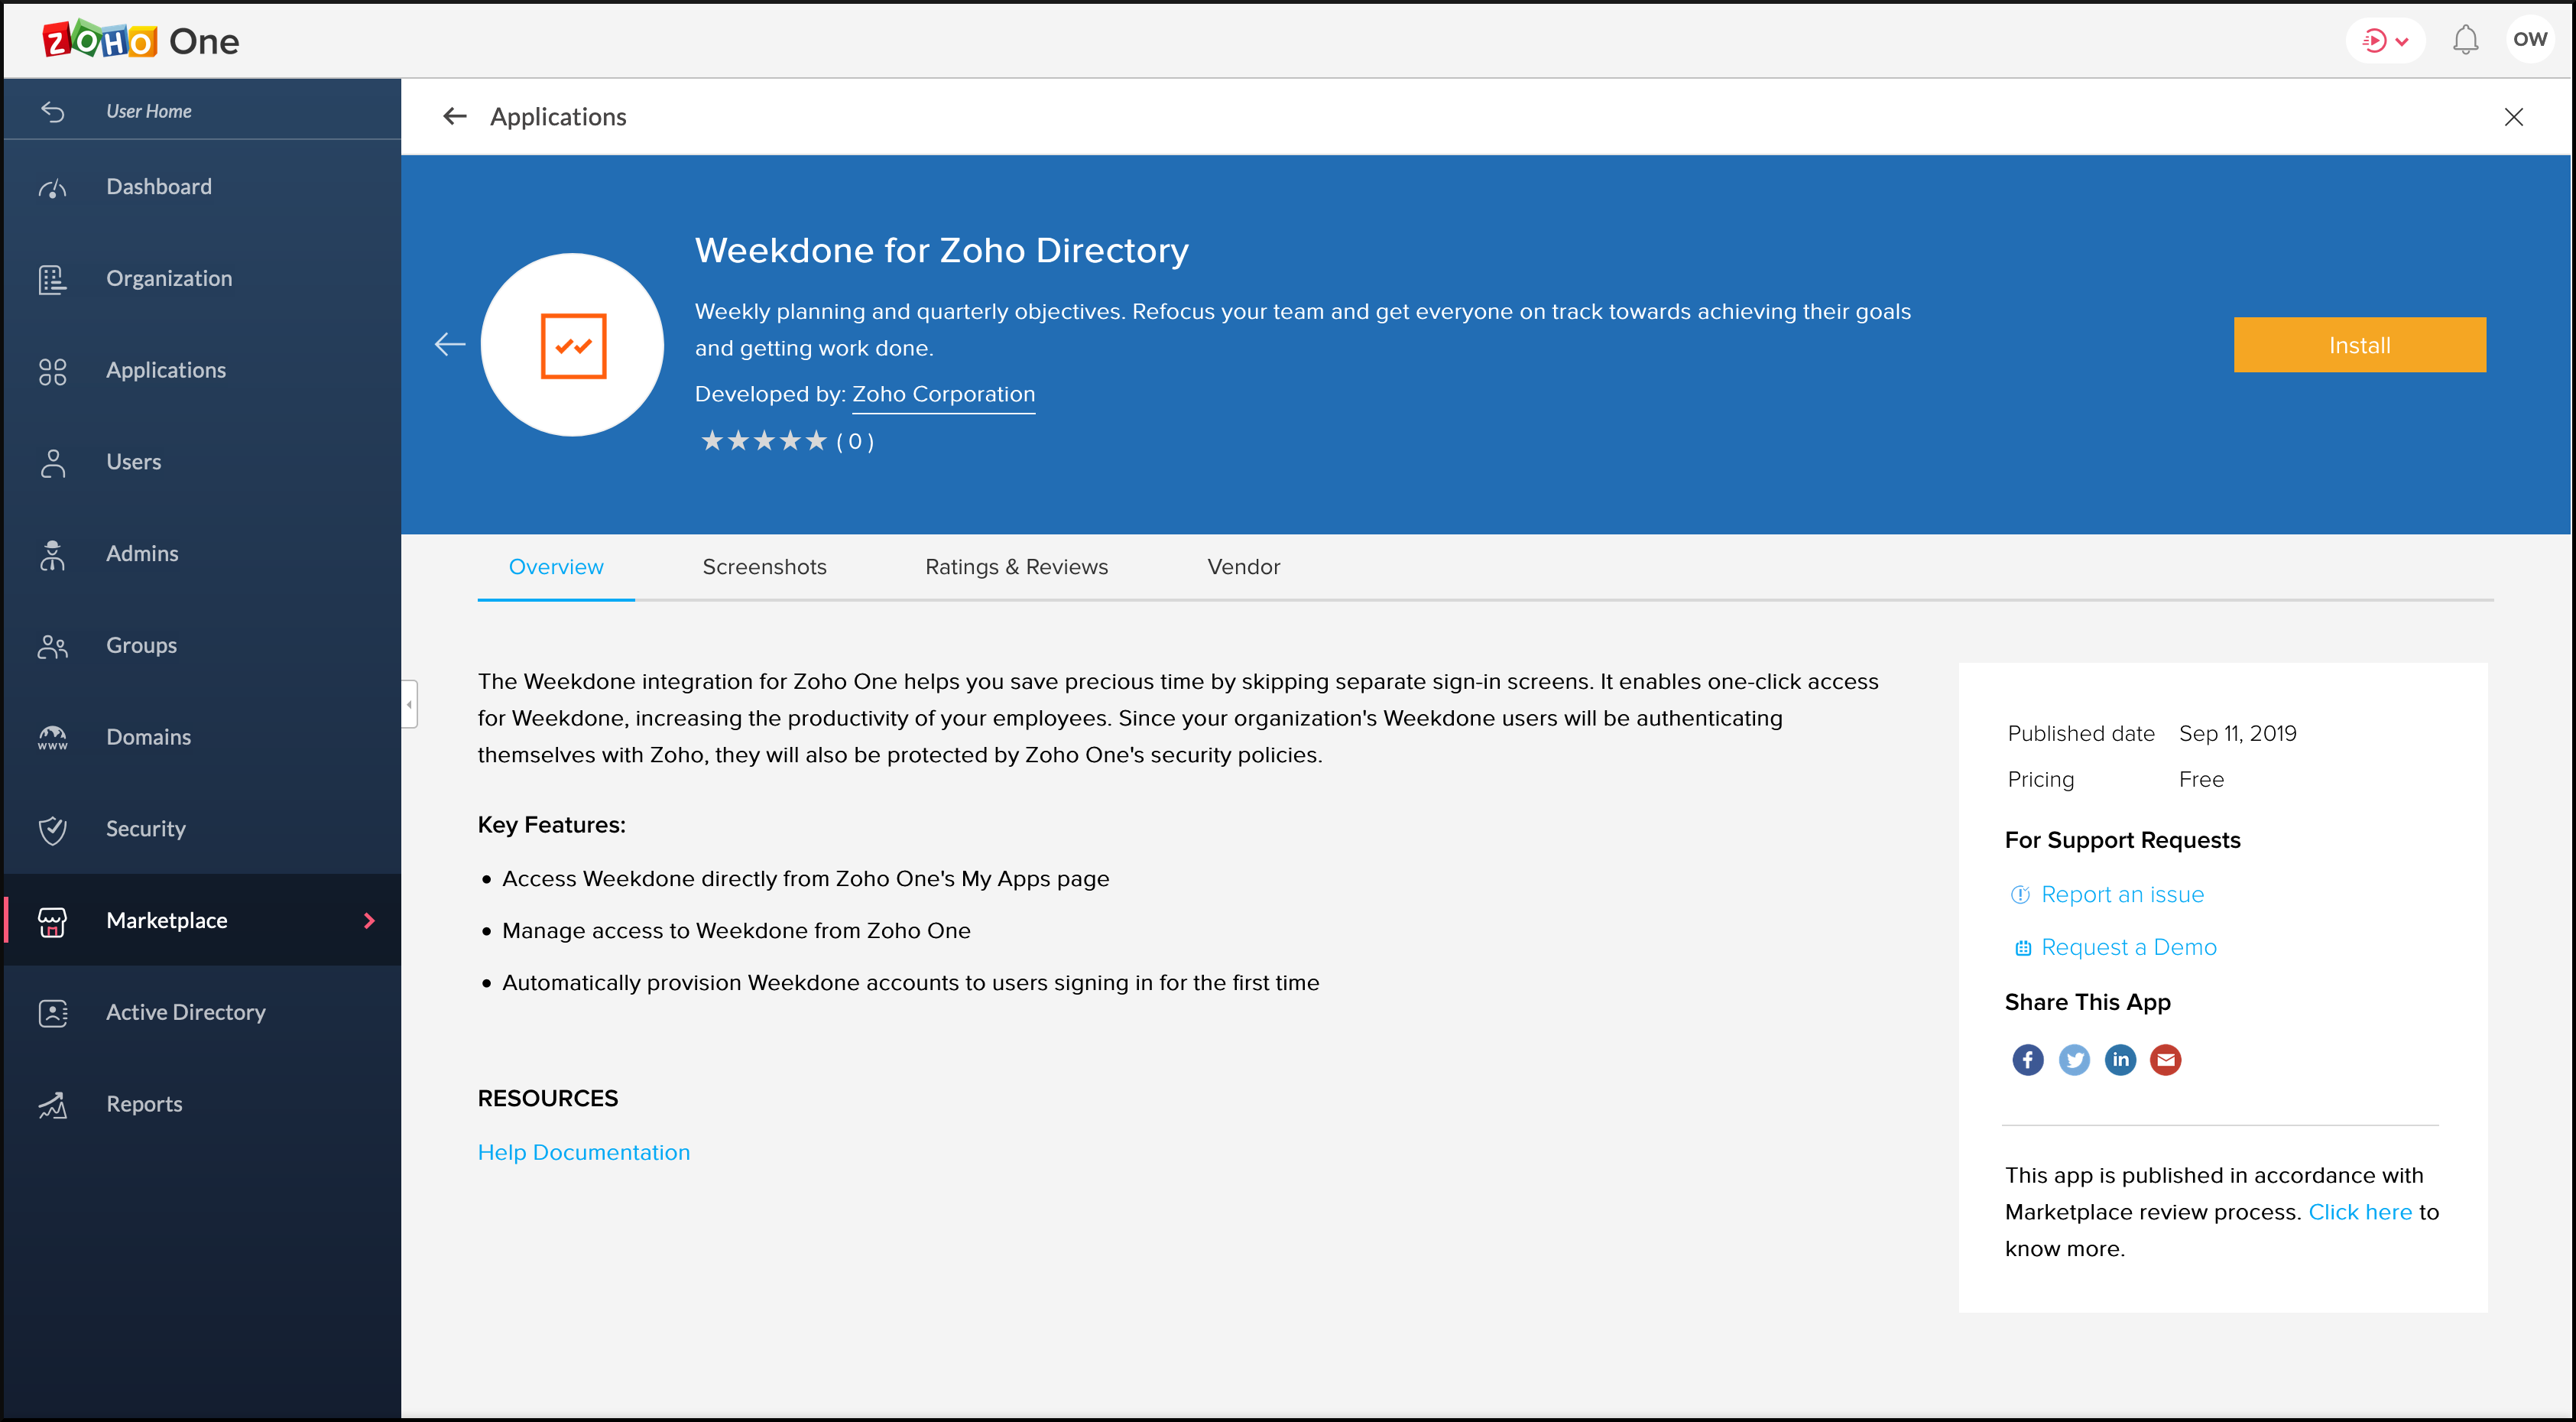This screenshot has width=2576, height=1422.
Task: Request a Demo for Weekdone
Action: 2127,946
